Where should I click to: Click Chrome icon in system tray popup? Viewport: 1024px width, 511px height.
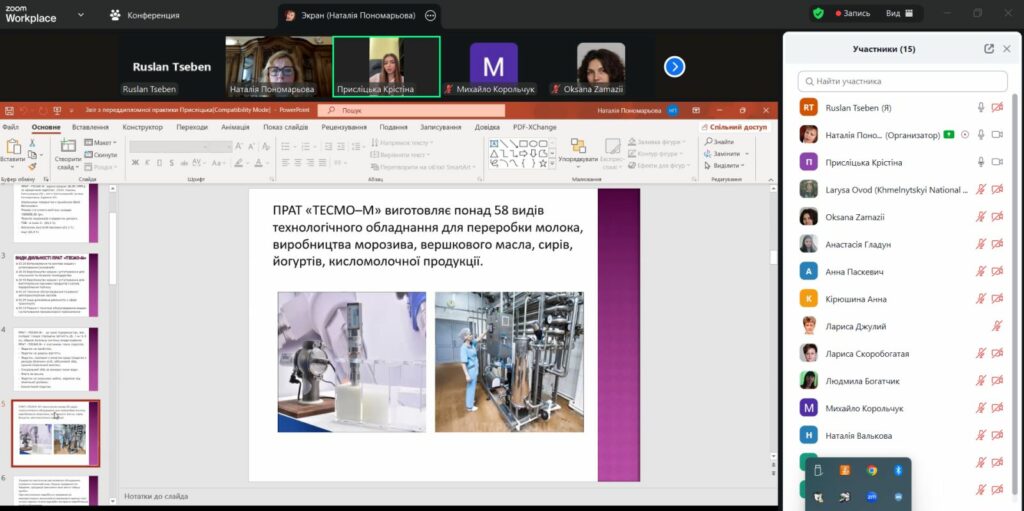(872, 470)
